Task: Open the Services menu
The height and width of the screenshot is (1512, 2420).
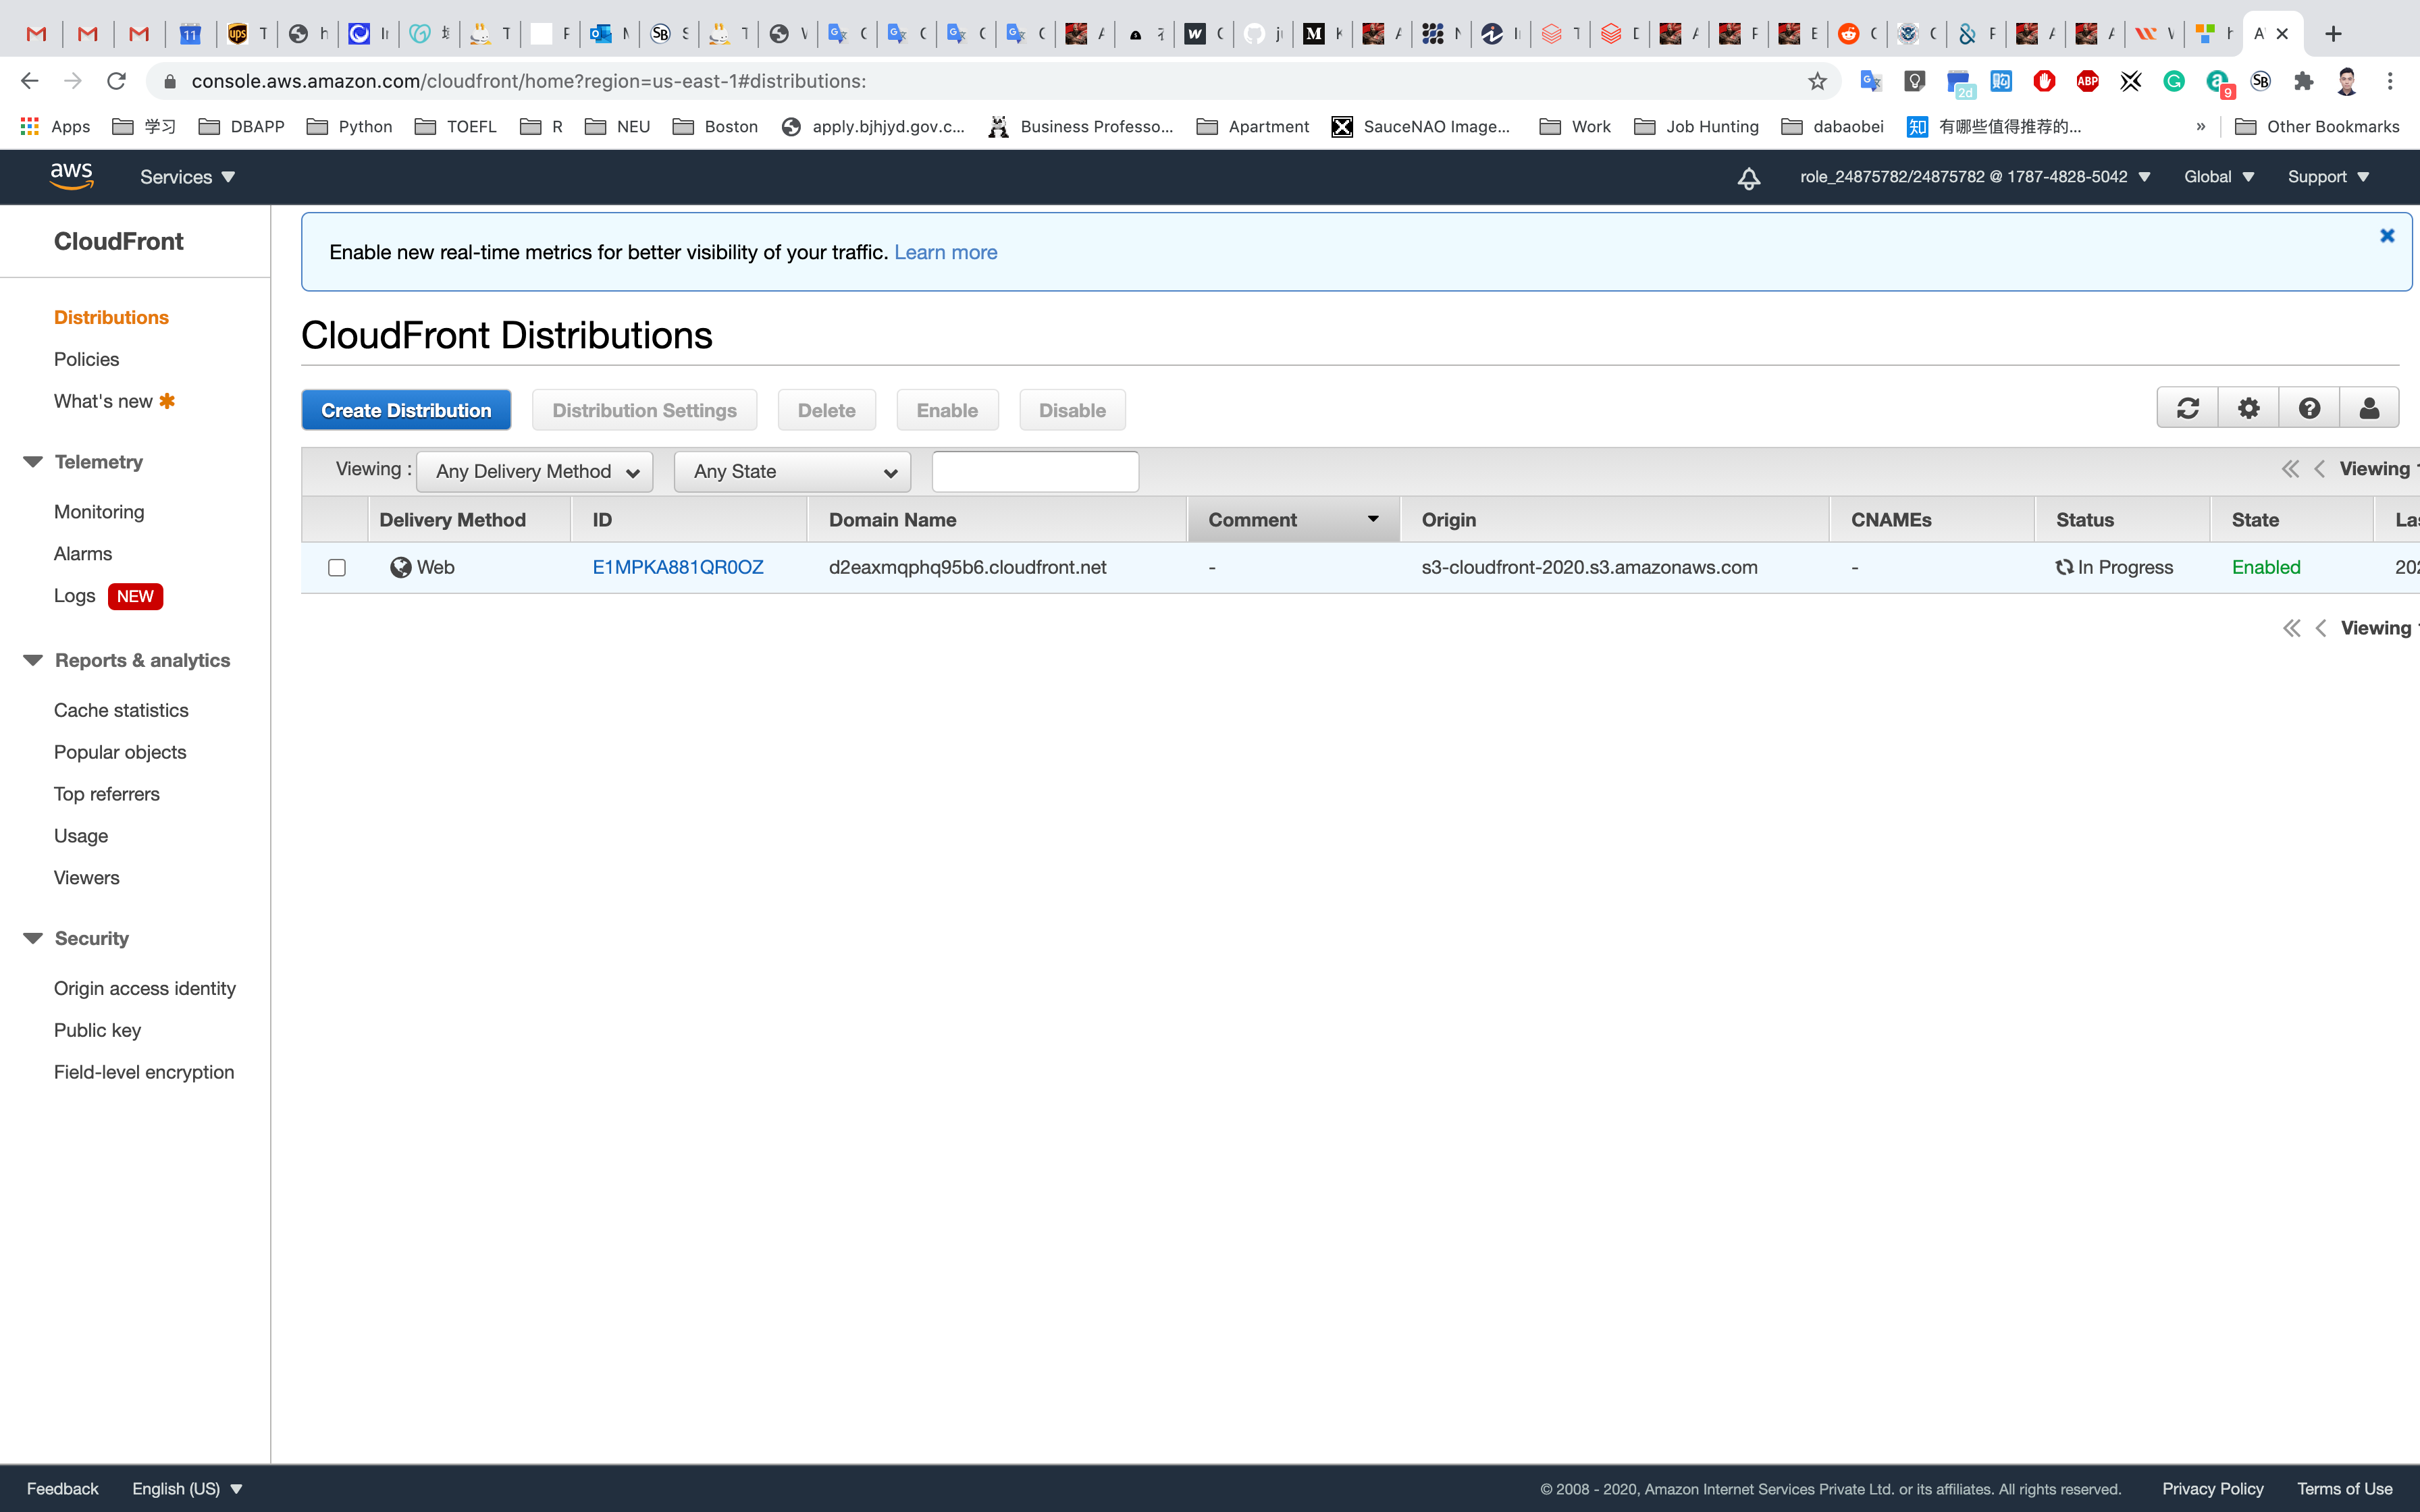Action: [x=187, y=177]
